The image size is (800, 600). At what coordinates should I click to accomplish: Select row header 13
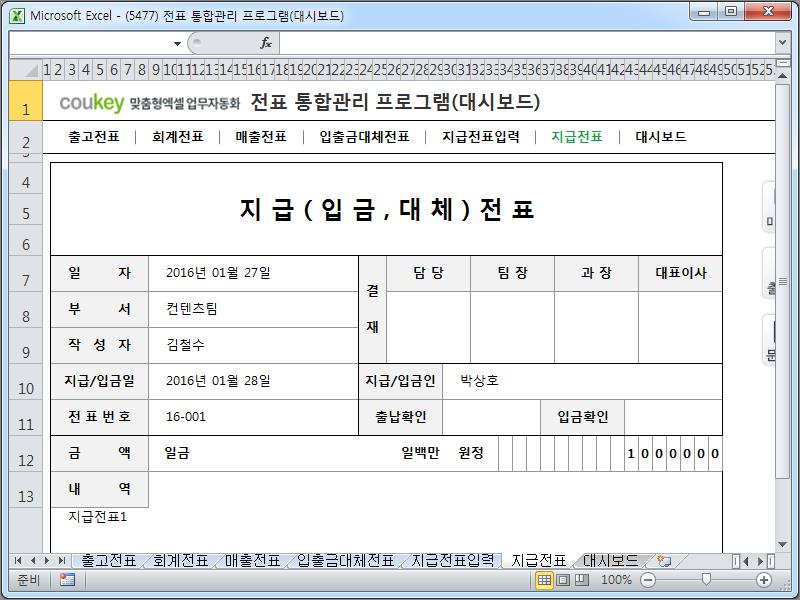(26, 490)
